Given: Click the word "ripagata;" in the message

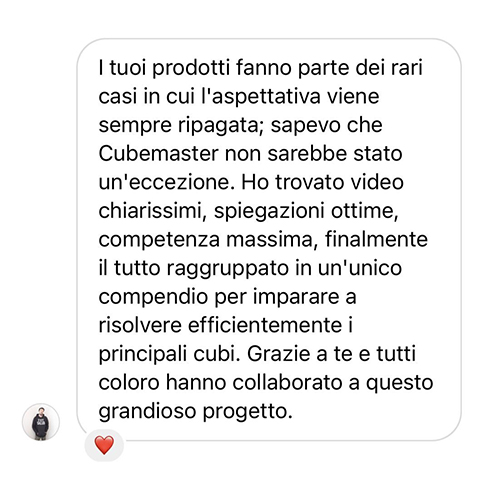Looking at the screenshot, I should point(221,126).
